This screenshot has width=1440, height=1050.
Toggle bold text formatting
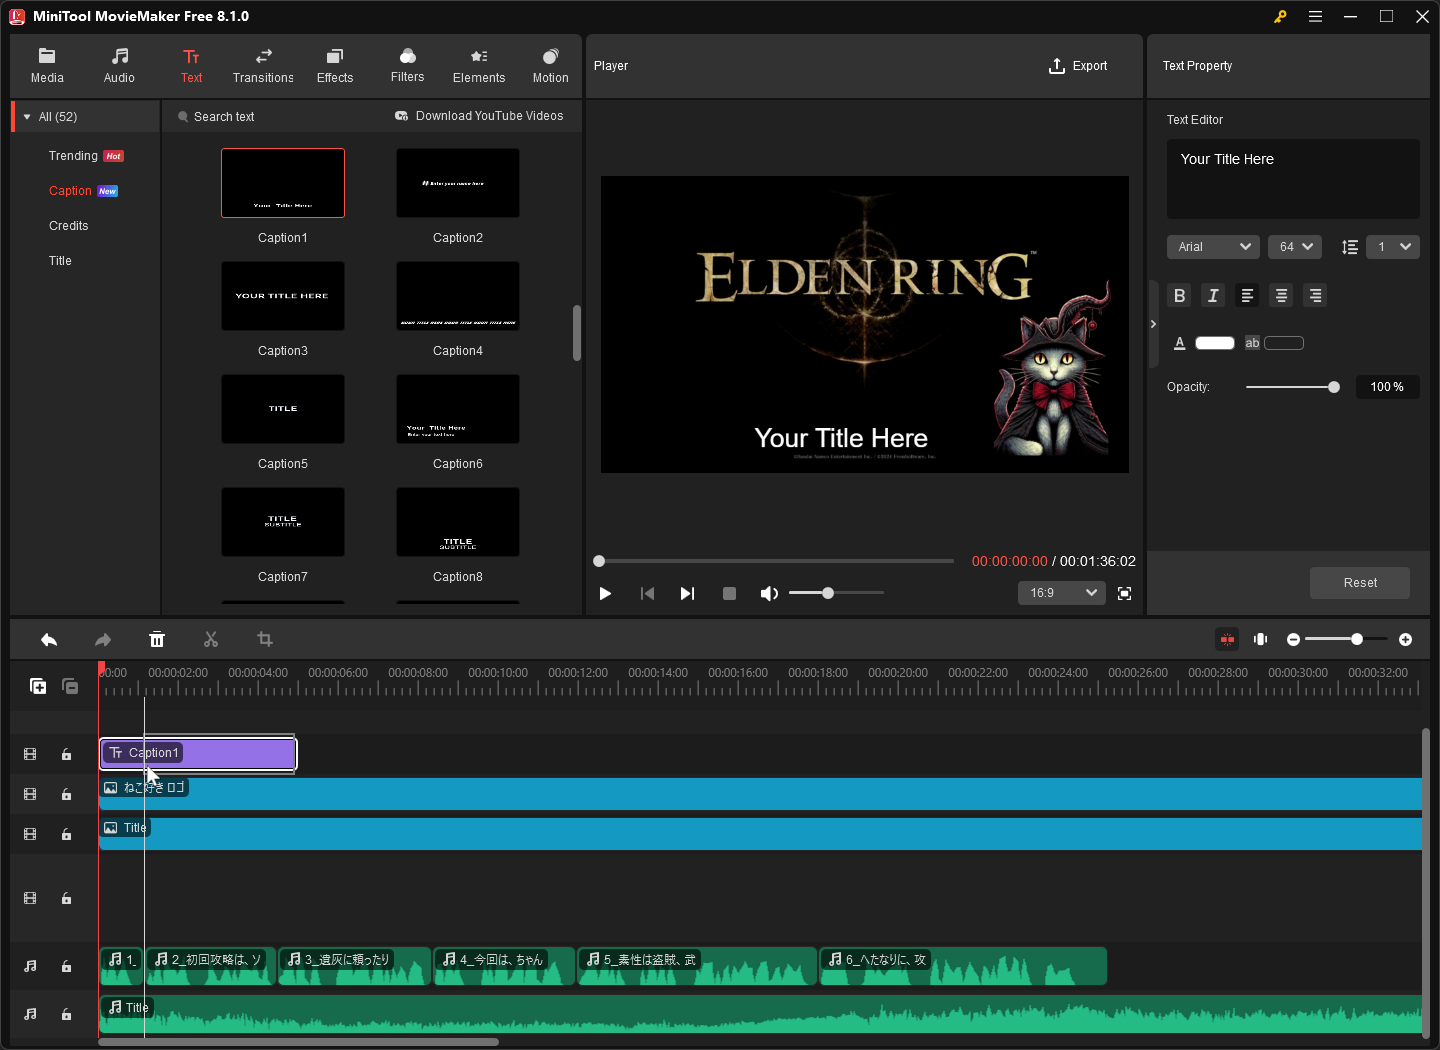click(1179, 295)
